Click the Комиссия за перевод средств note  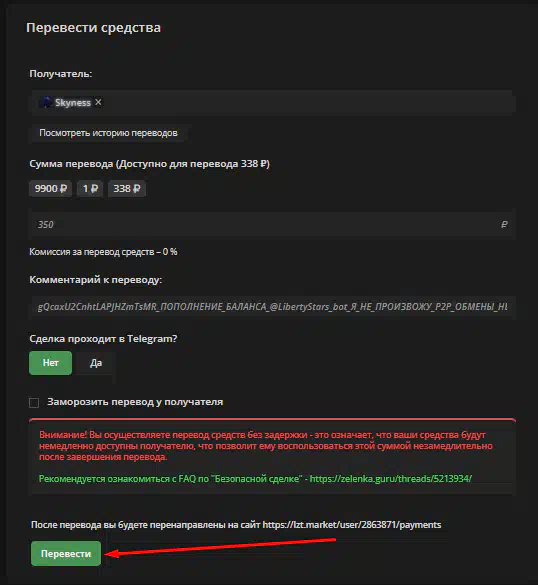[103, 252]
